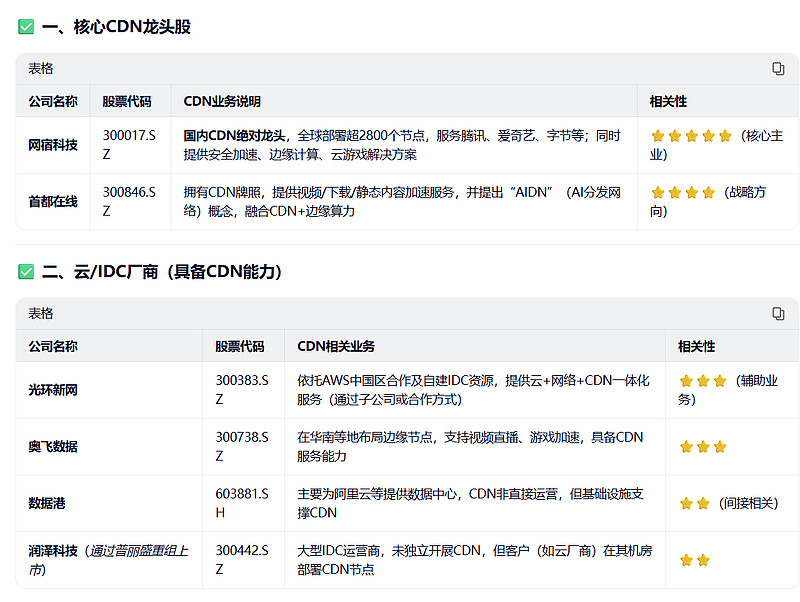Image resolution: width=800 pixels, height=602 pixels.
Task: Click the （间接相关） relevance note
Action: coord(748,504)
